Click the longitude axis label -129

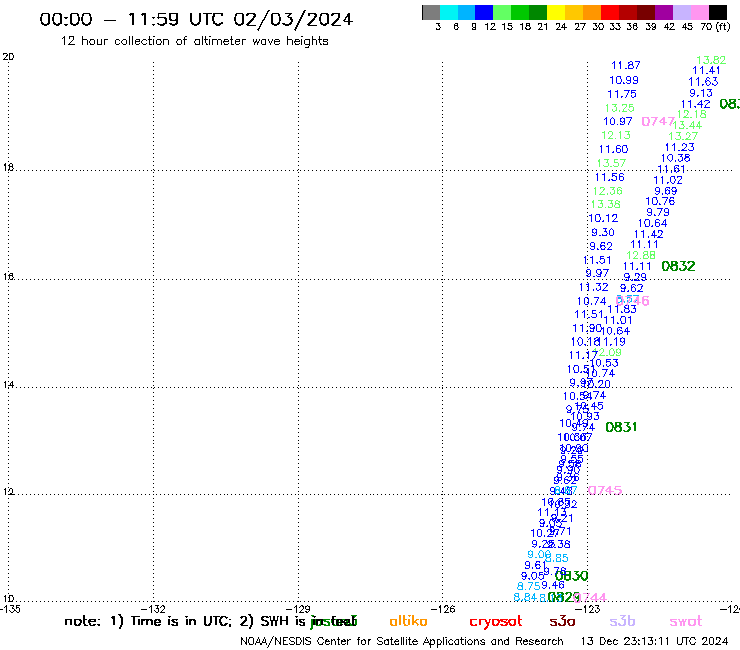(298, 609)
